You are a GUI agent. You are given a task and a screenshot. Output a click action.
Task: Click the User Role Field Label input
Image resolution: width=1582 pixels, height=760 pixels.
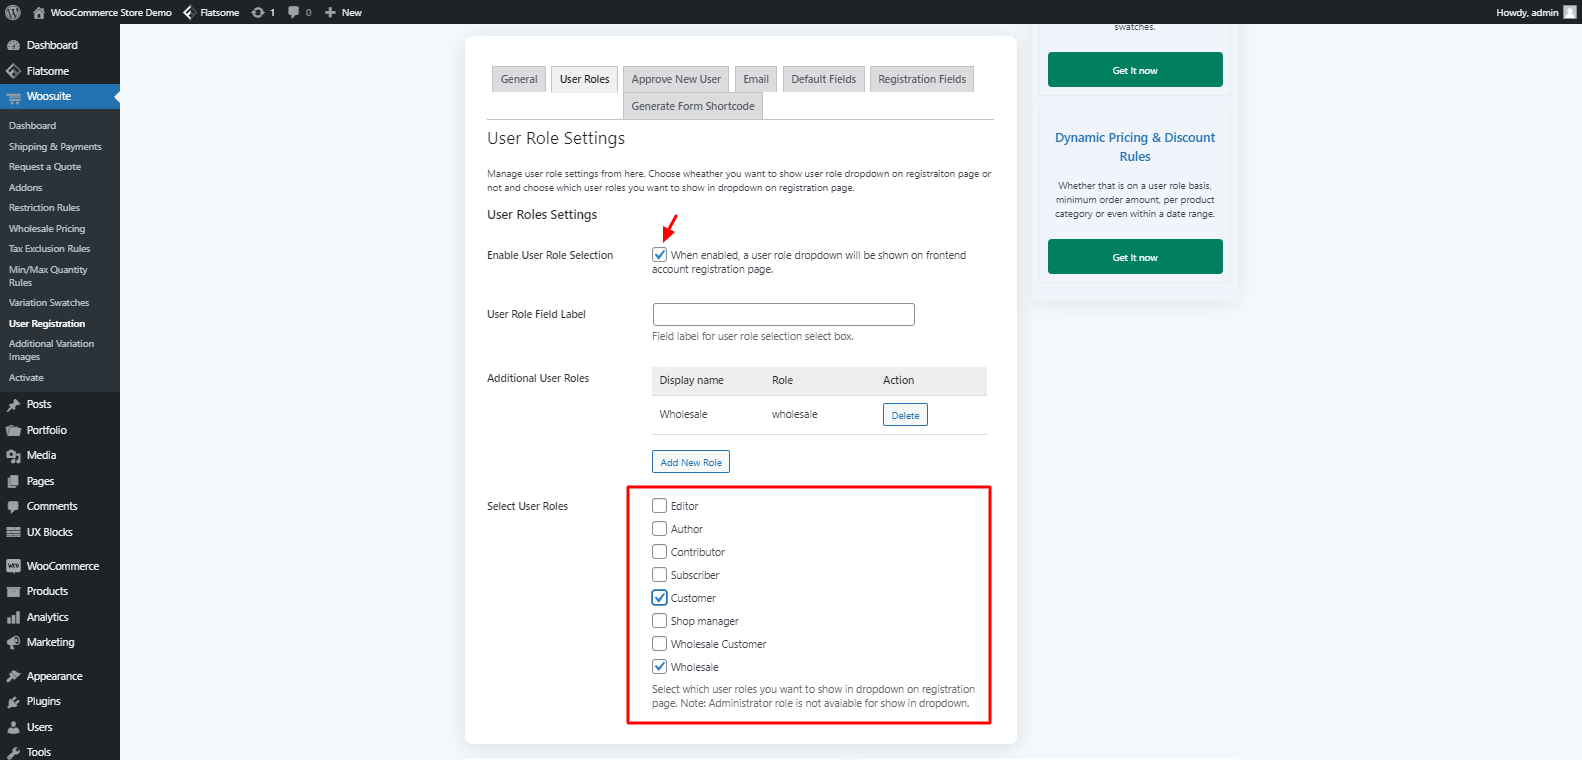784,314
